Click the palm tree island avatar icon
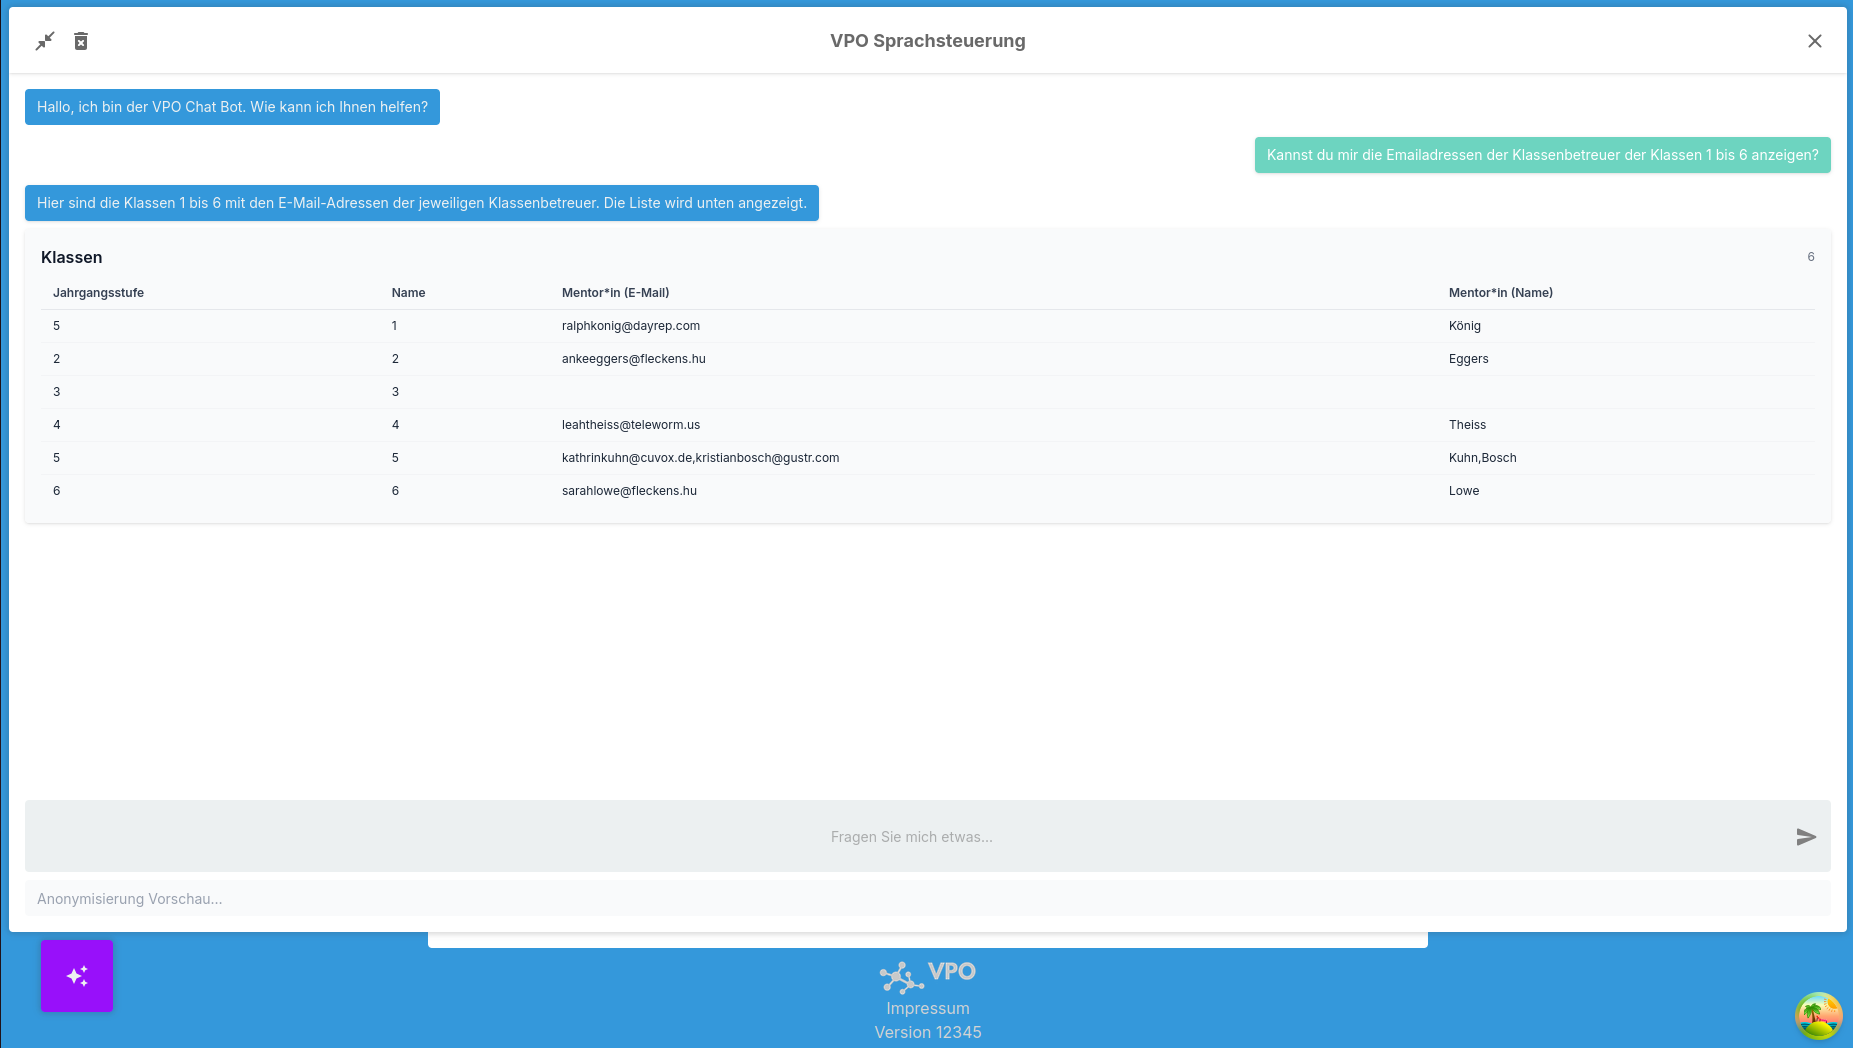 (1818, 1016)
